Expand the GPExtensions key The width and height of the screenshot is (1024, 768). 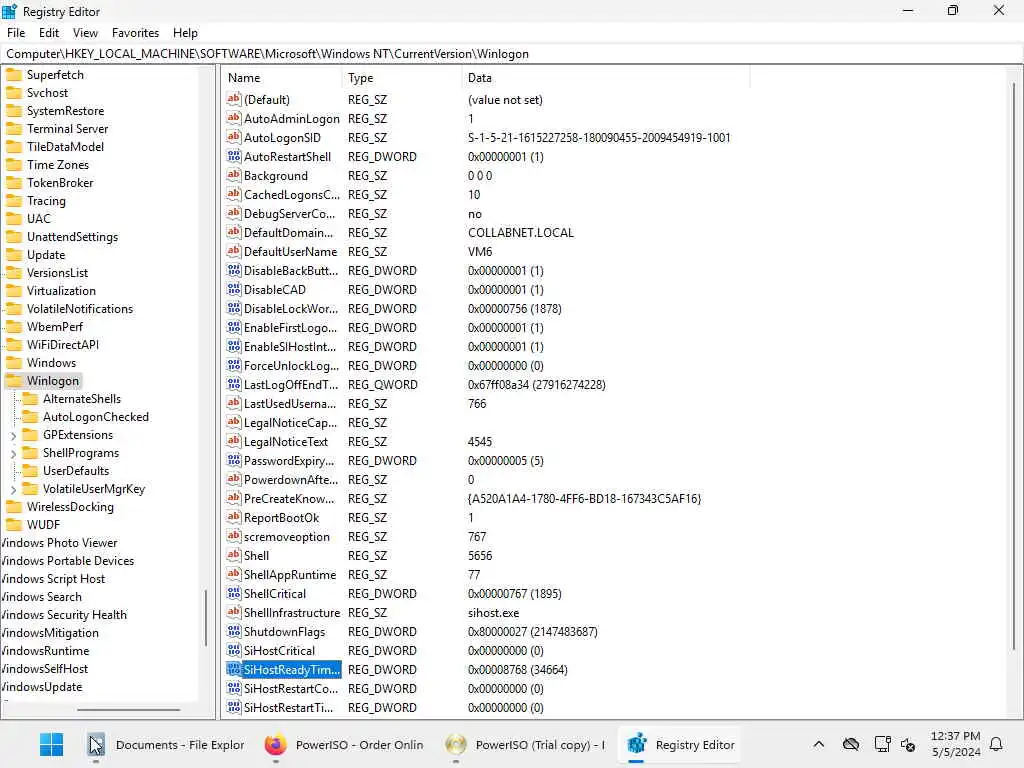[x=14, y=436]
